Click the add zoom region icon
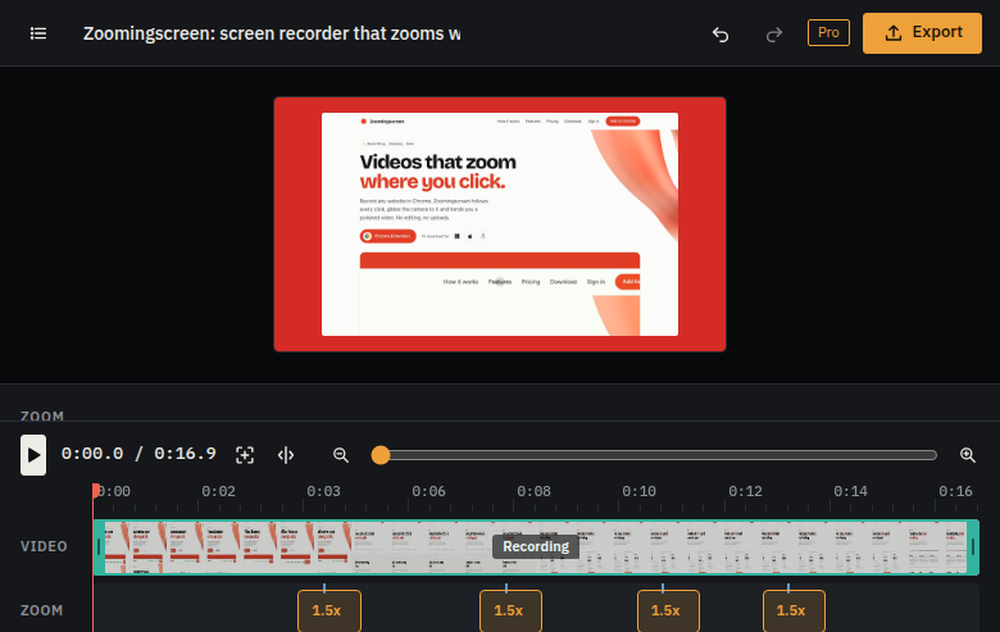Image resolution: width=1000 pixels, height=632 pixels. [245, 455]
